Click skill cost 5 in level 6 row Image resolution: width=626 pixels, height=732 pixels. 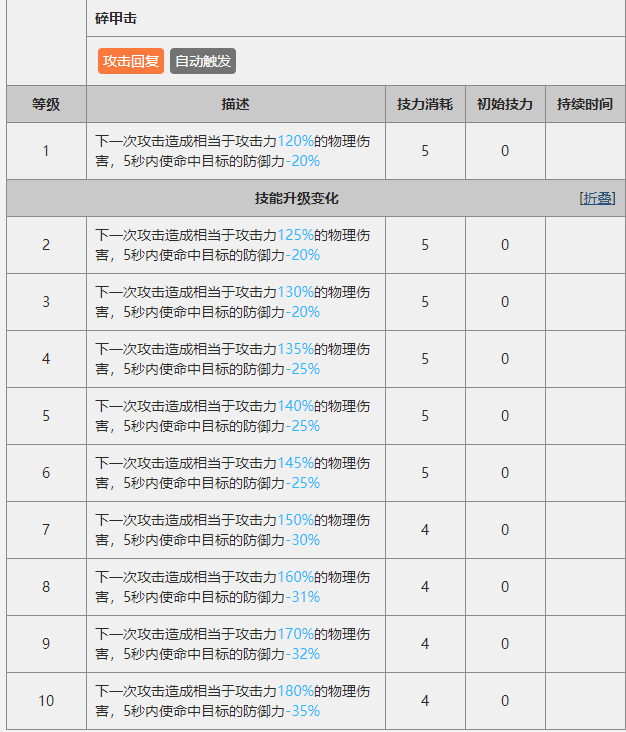click(425, 473)
